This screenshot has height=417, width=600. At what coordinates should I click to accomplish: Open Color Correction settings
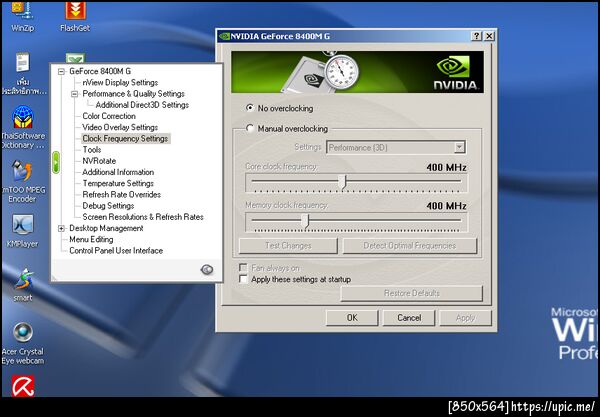click(109, 116)
